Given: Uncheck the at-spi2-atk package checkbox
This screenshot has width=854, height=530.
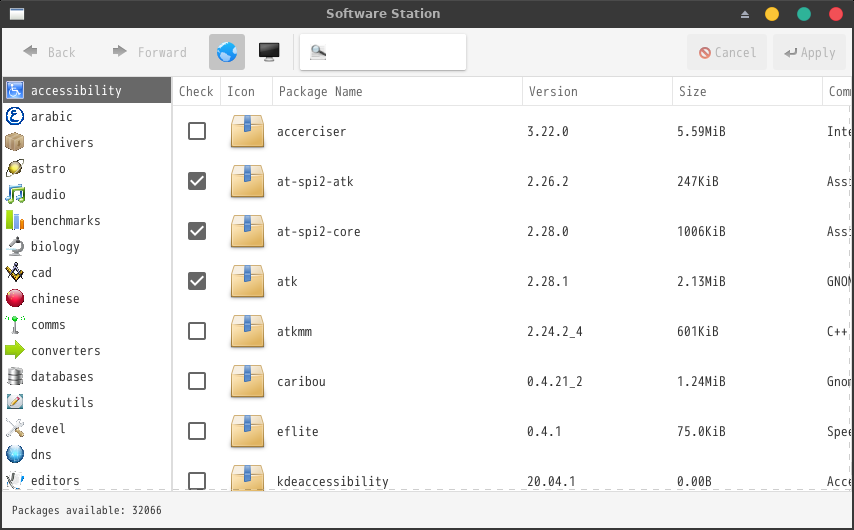Looking at the screenshot, I should pos(197,181).
